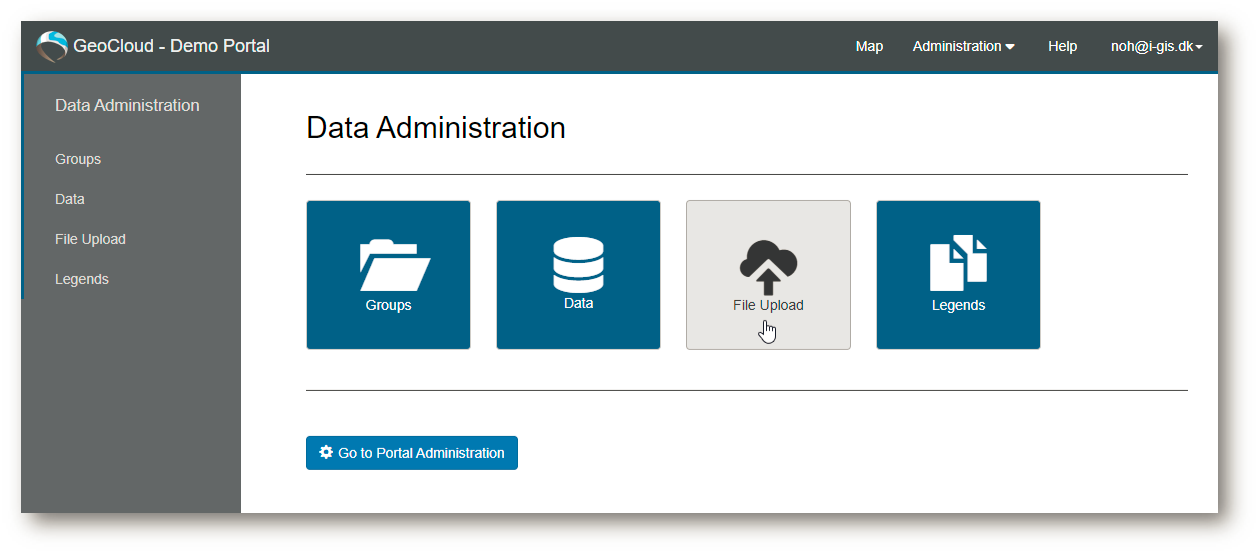The height and width of the screenshot is (555, 1260).
Task: Click the Data Administration sidebar header
Action: click(127, 105)
